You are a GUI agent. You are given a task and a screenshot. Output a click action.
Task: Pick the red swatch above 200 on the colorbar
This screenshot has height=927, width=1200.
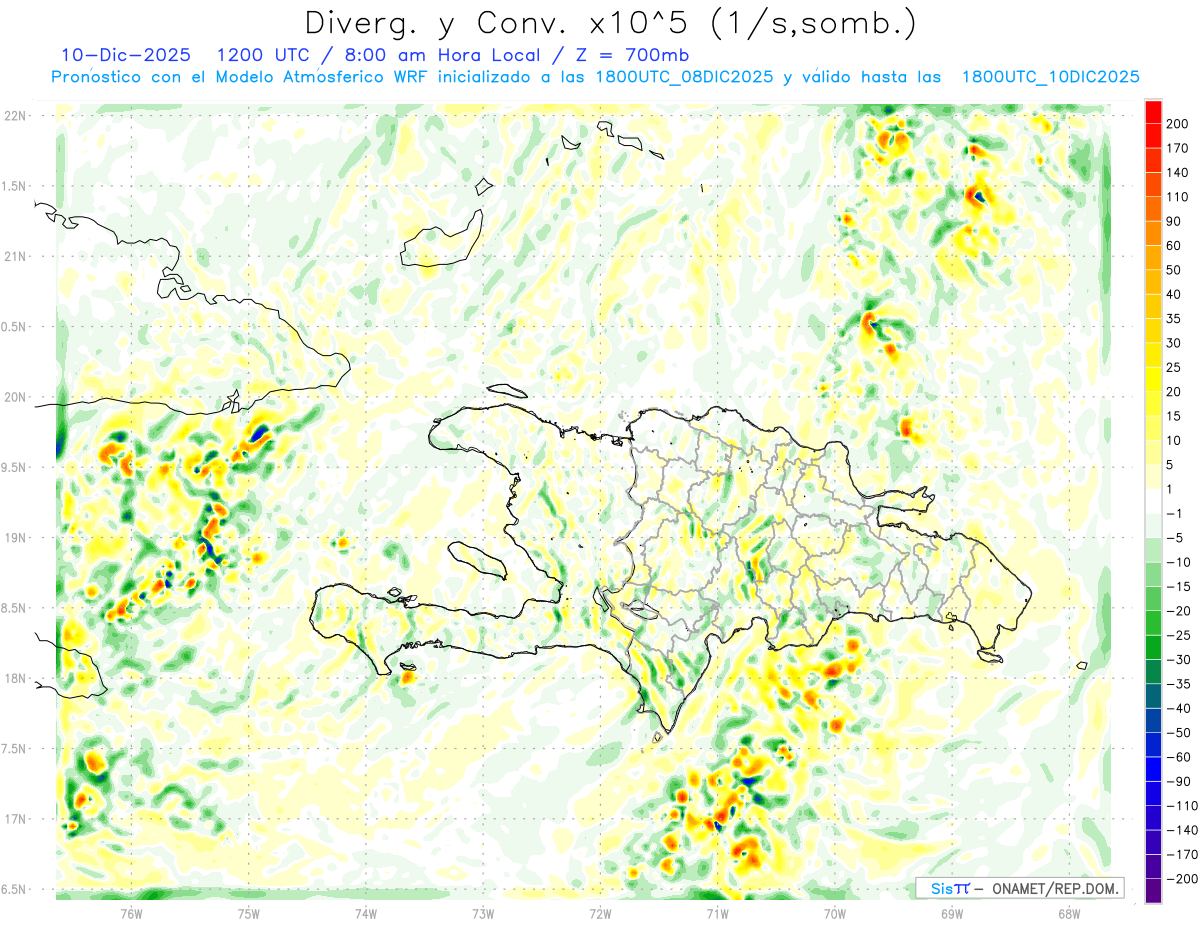1153,112
